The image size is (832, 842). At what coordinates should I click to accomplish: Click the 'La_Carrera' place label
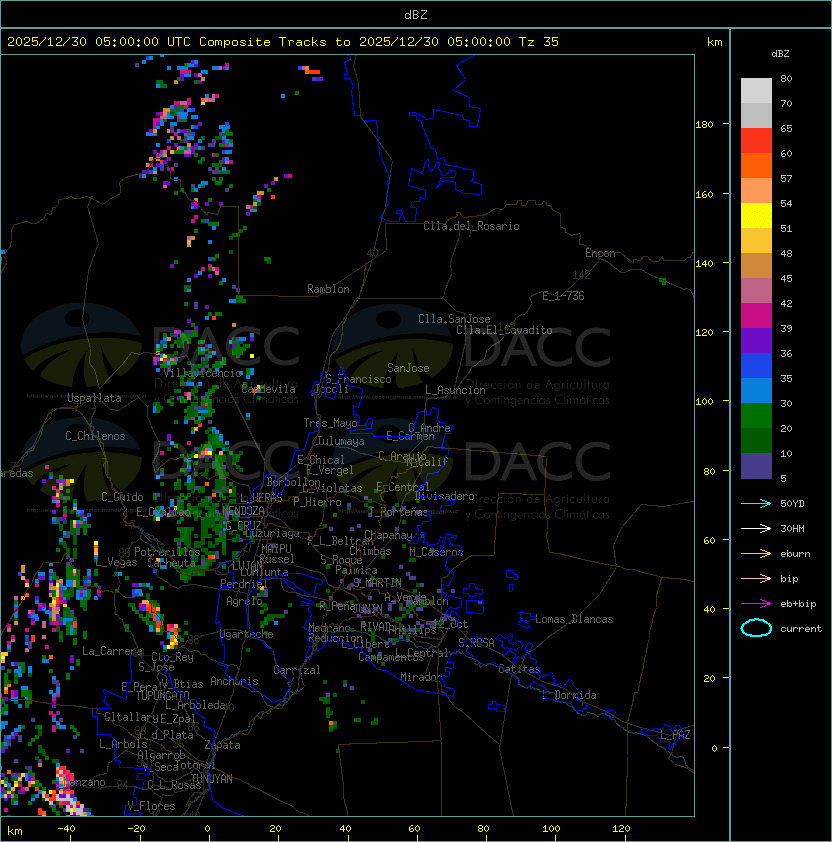pyautogui.click(x=112, y=651)
